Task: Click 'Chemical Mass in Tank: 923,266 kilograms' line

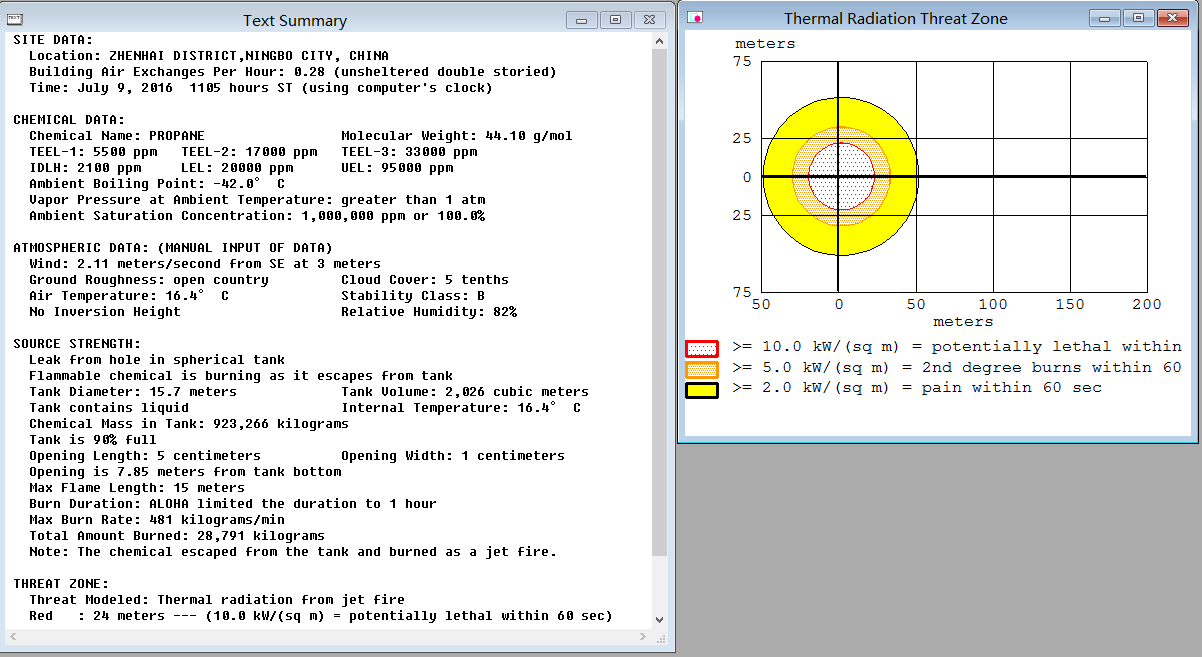Action: 189,424
